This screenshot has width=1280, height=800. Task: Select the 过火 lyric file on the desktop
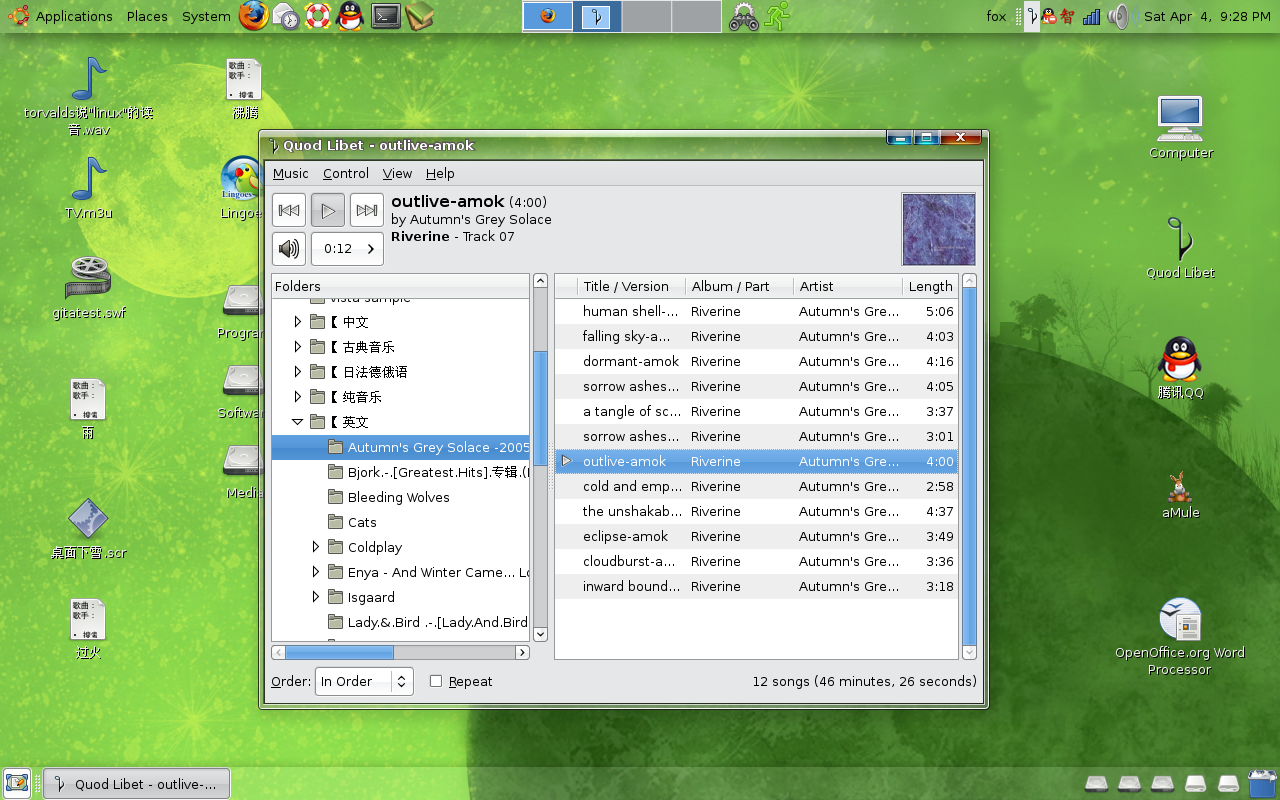(x=89, y=629)
